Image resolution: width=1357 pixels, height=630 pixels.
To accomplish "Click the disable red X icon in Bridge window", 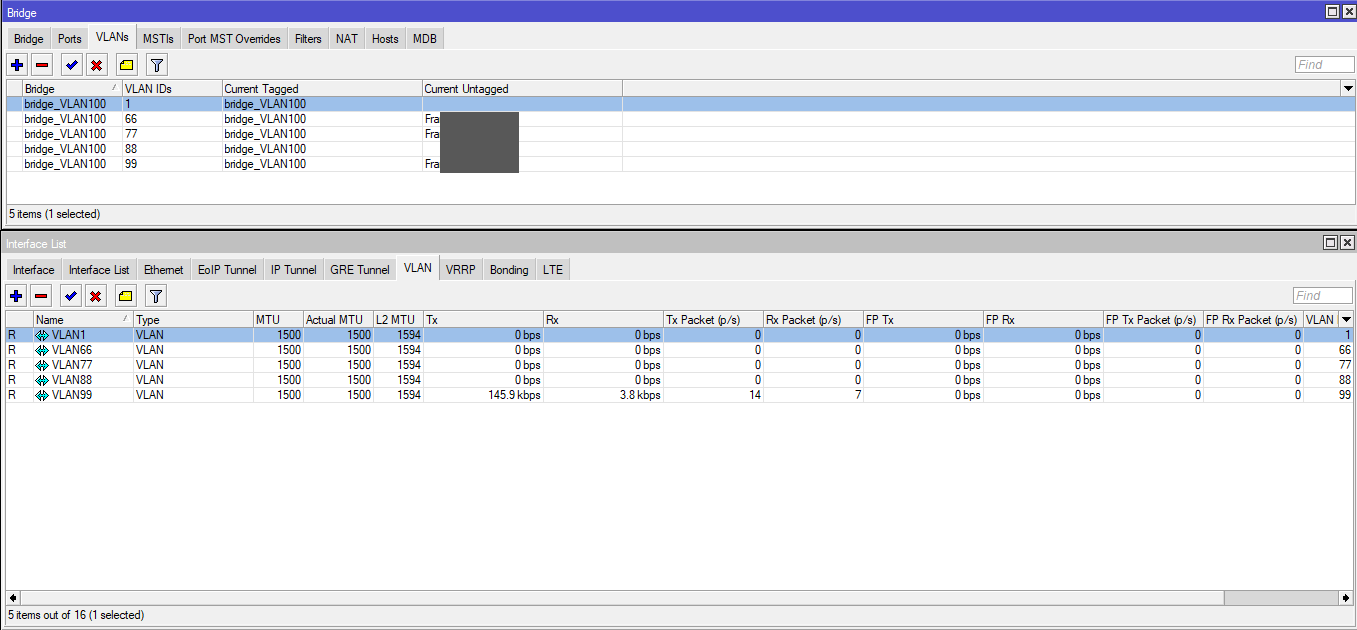I will click(96, 65).
